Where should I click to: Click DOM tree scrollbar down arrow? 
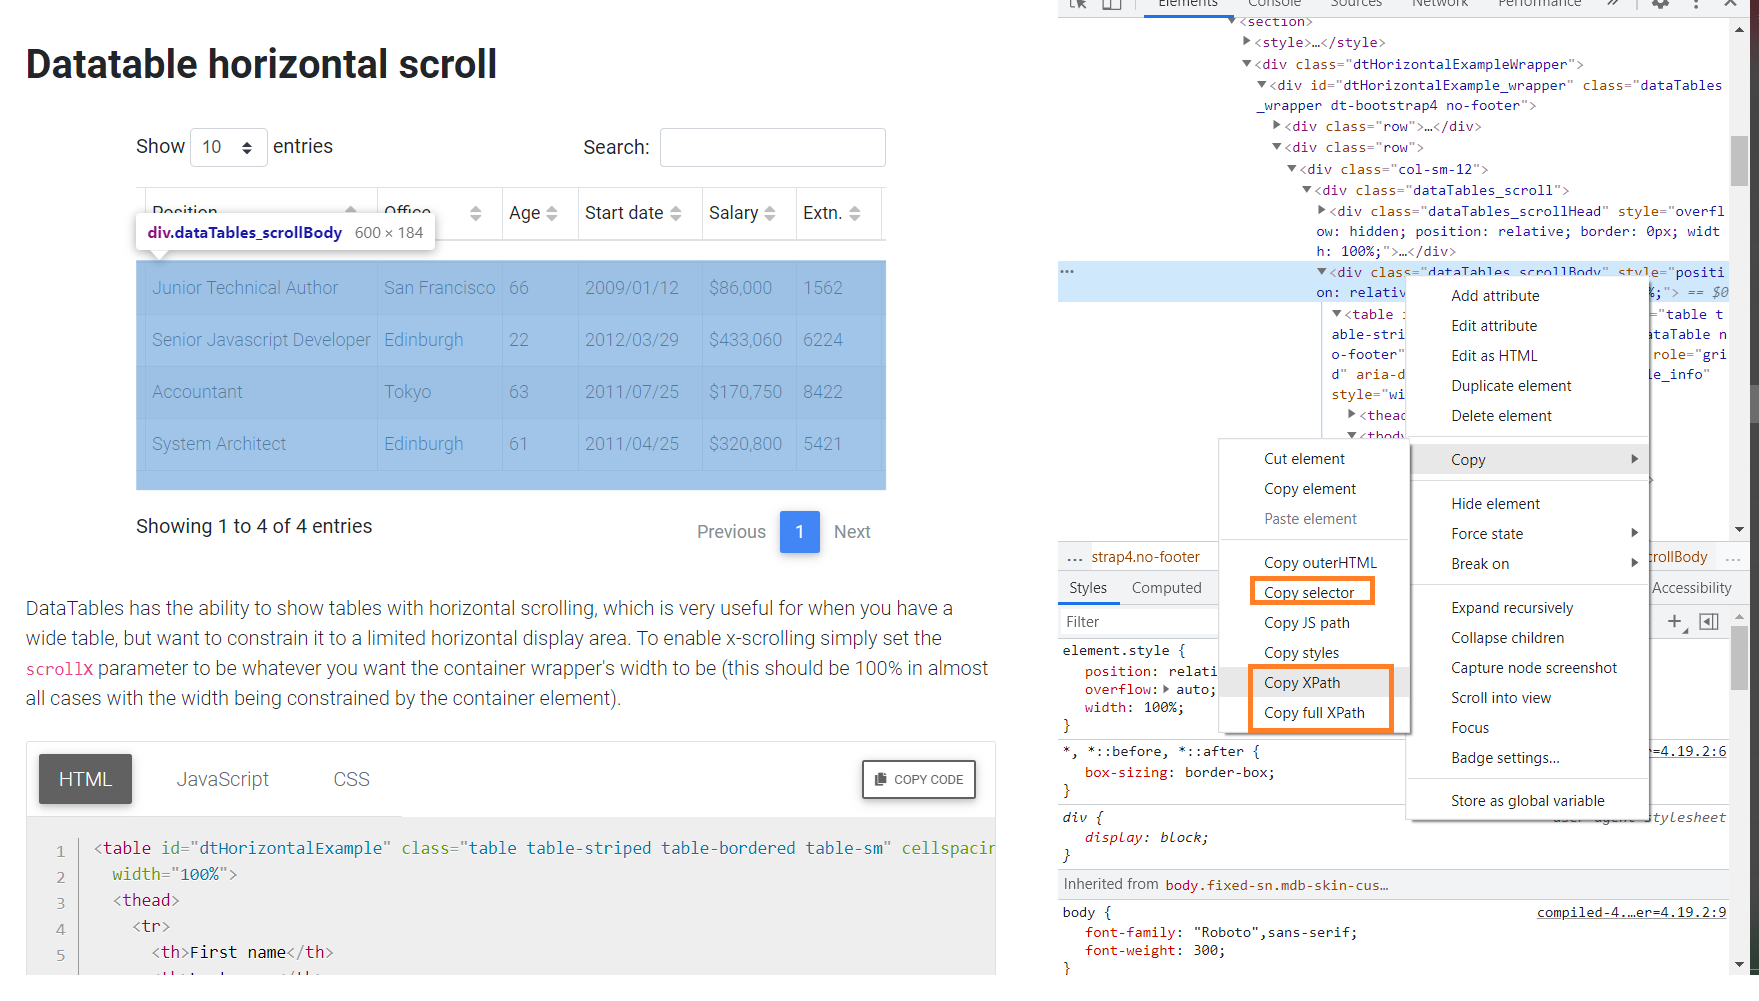point(1740,530)
